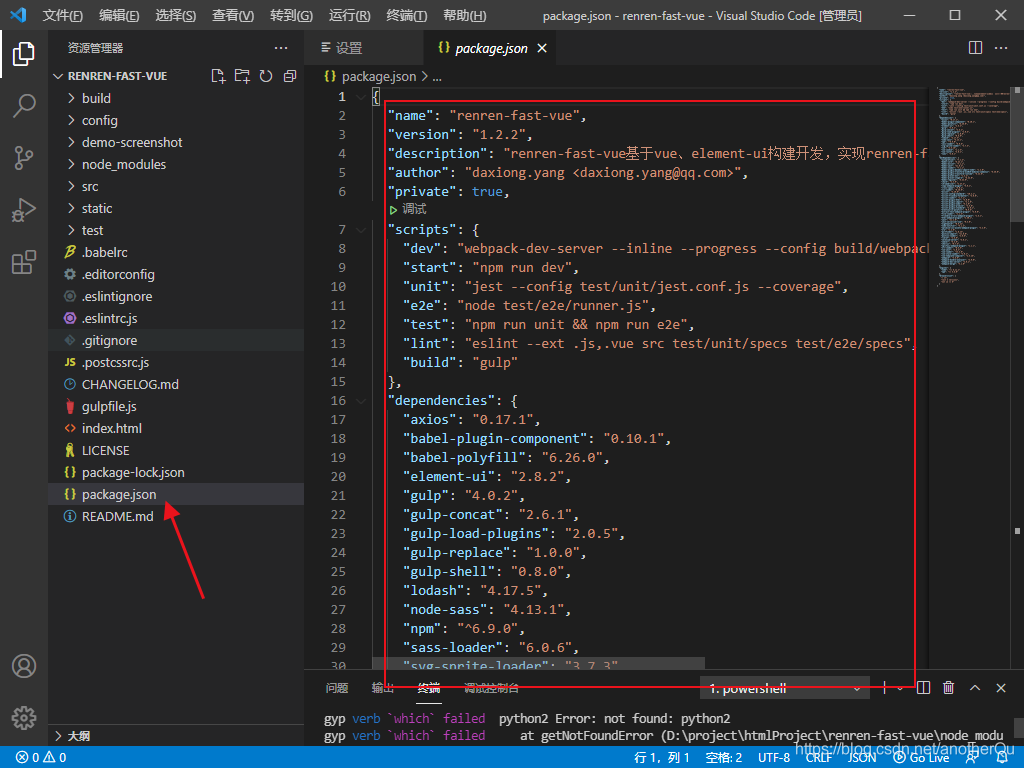
Task: Refresh the explorer file tree
Action: 266,76
